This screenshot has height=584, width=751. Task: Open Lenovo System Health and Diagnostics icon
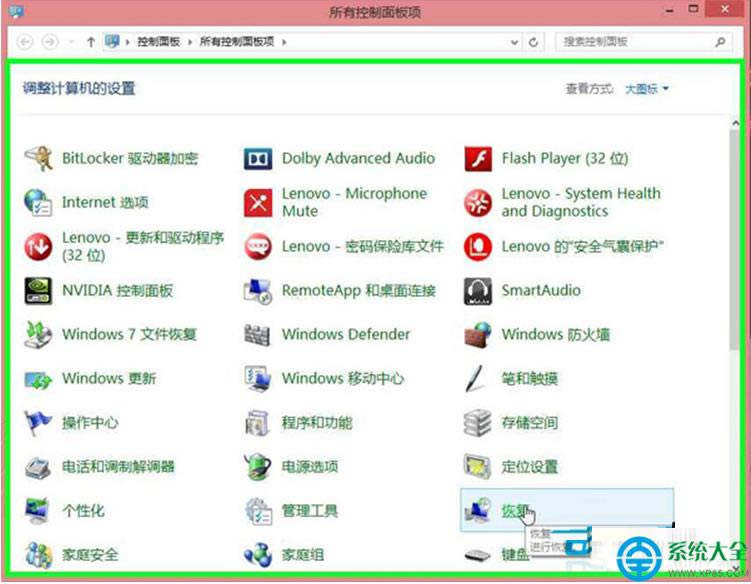coord(478,203)
